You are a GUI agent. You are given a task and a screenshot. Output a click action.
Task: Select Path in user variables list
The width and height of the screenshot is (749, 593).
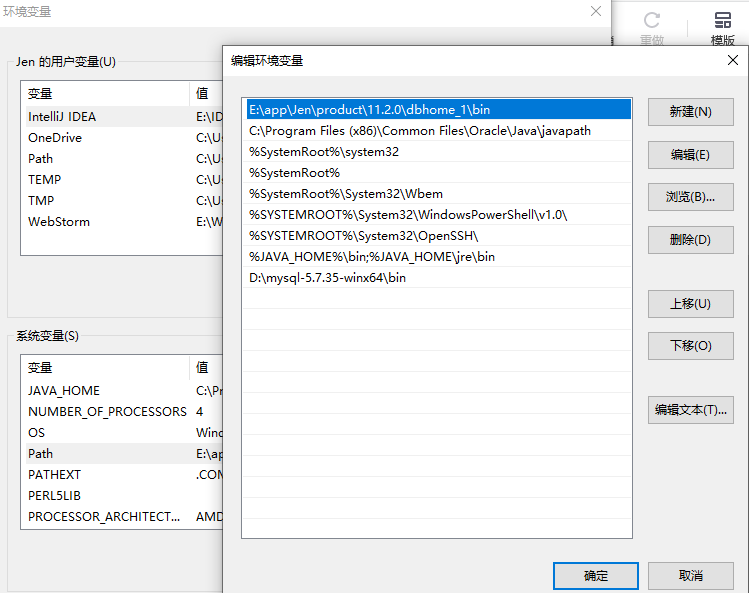(x=124, y=159)
